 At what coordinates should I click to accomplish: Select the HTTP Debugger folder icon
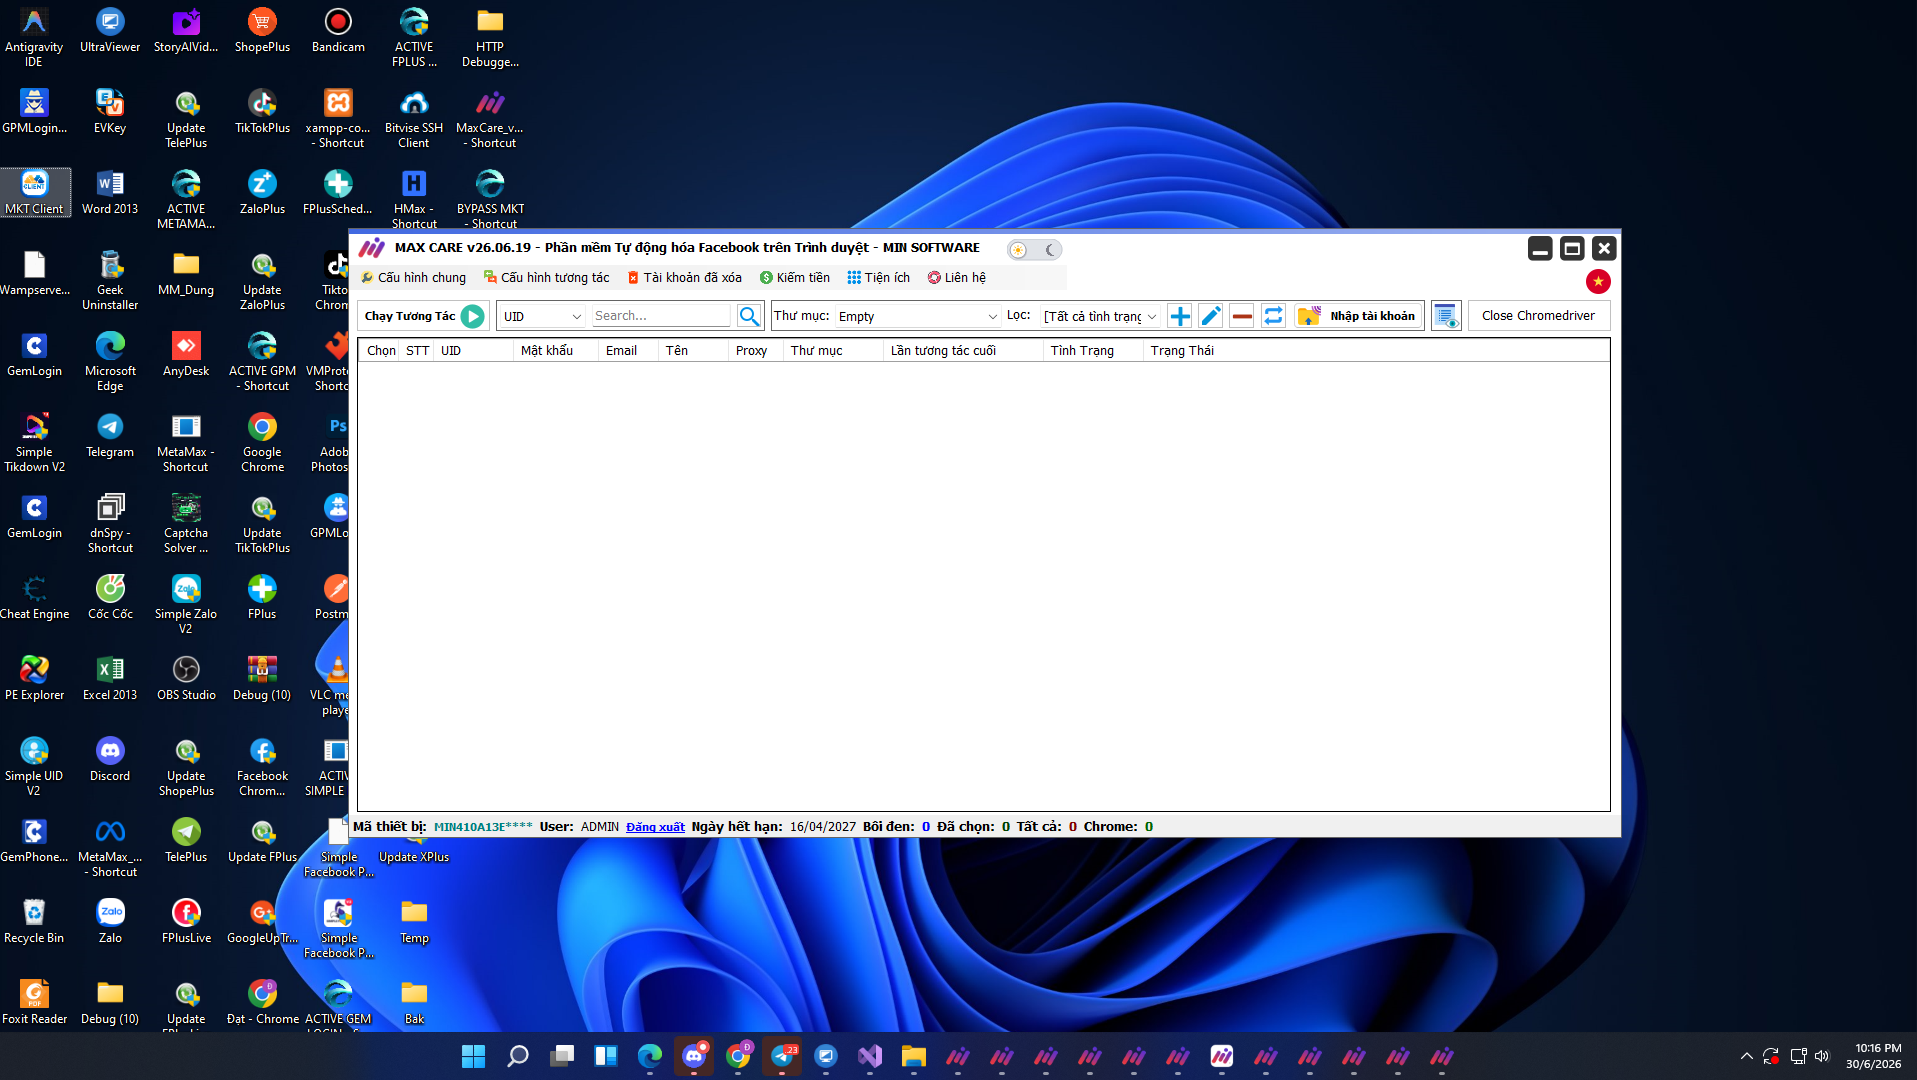[490, 36]
